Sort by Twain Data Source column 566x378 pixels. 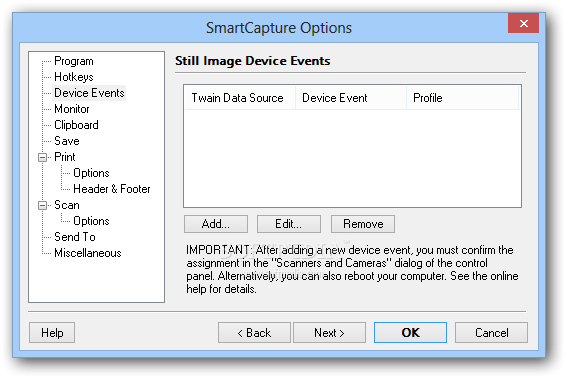240,98
